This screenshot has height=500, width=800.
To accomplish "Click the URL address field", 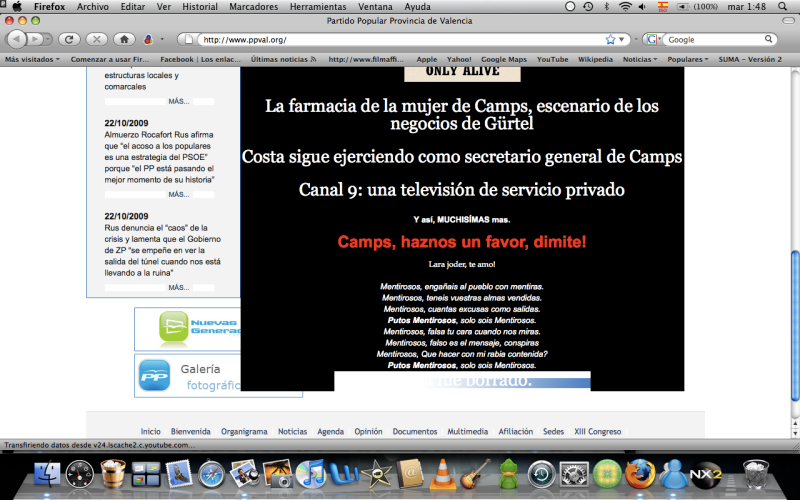I will pyautogui.click(x=400, y=39).
